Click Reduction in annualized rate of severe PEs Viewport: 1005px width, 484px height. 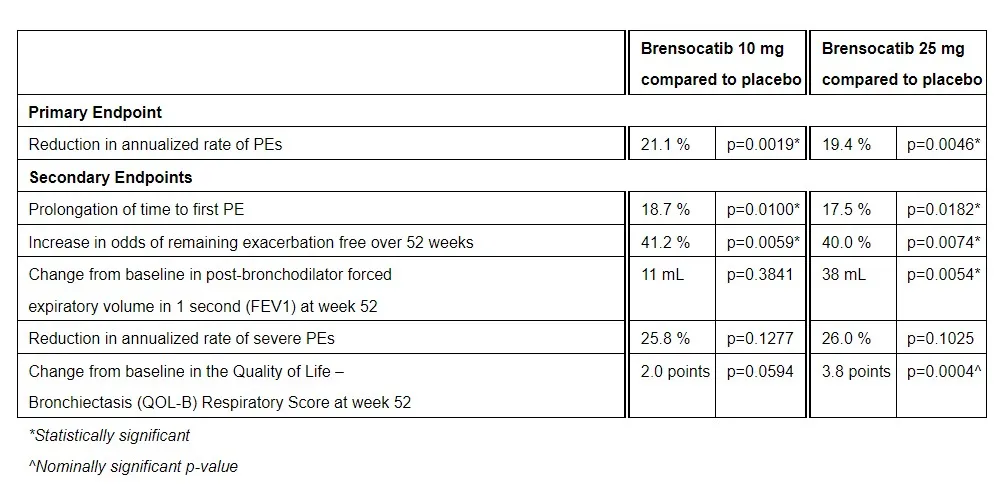[x=182, y=339]
